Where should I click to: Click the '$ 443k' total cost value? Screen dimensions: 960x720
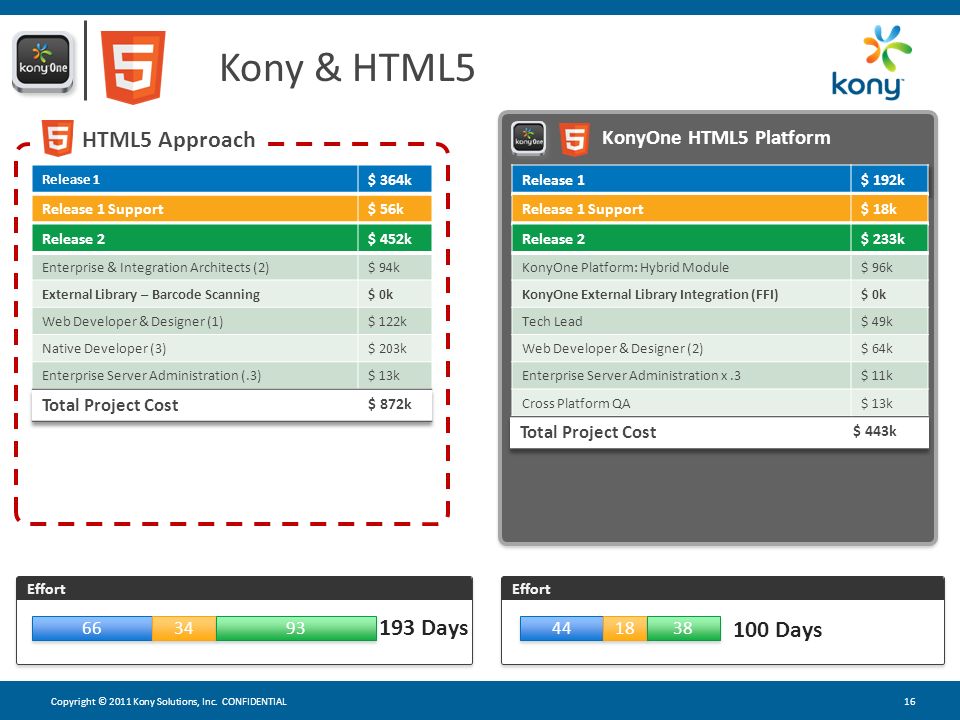click(x=875, y=431)
